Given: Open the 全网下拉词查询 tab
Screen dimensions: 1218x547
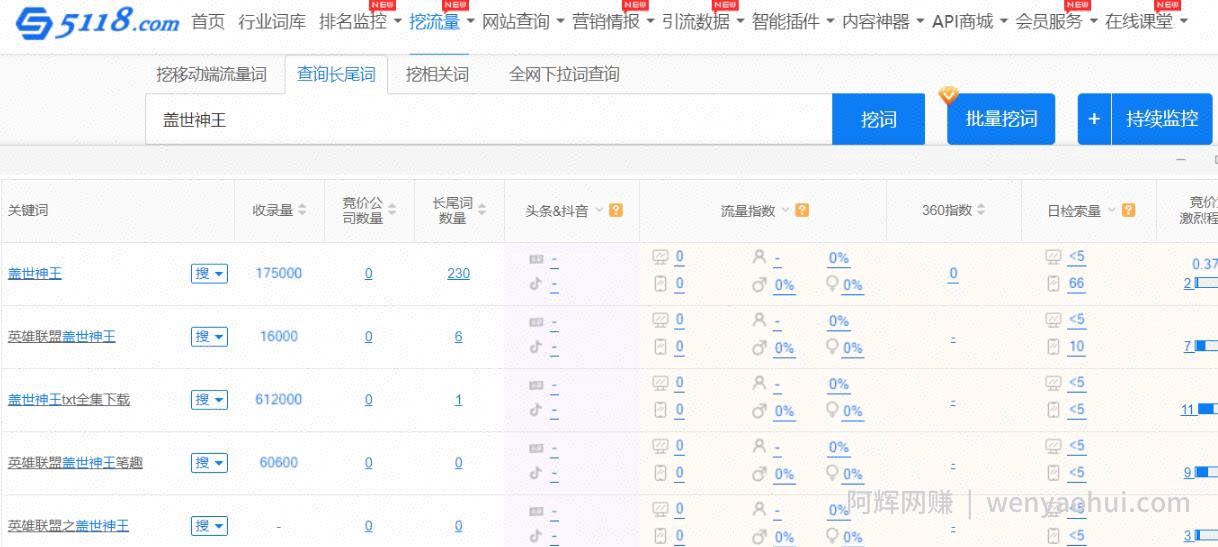Looking at the screenshot, I should [564, 74].
